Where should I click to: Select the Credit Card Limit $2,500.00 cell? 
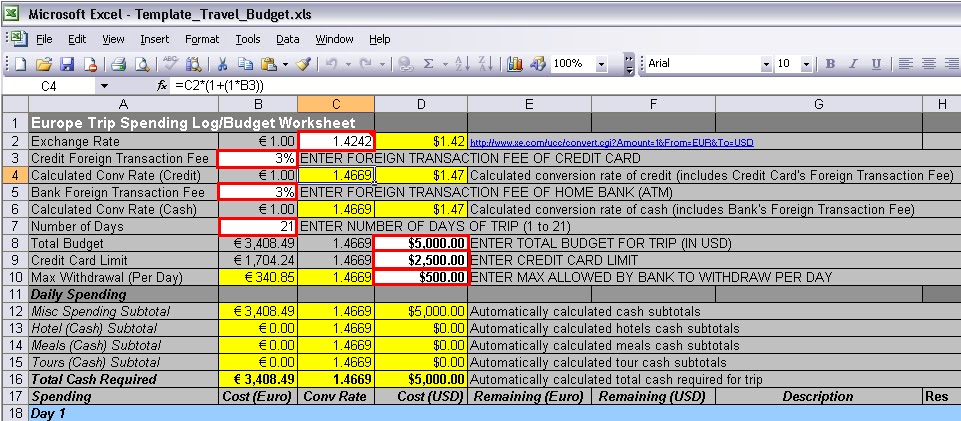(421, 260)
